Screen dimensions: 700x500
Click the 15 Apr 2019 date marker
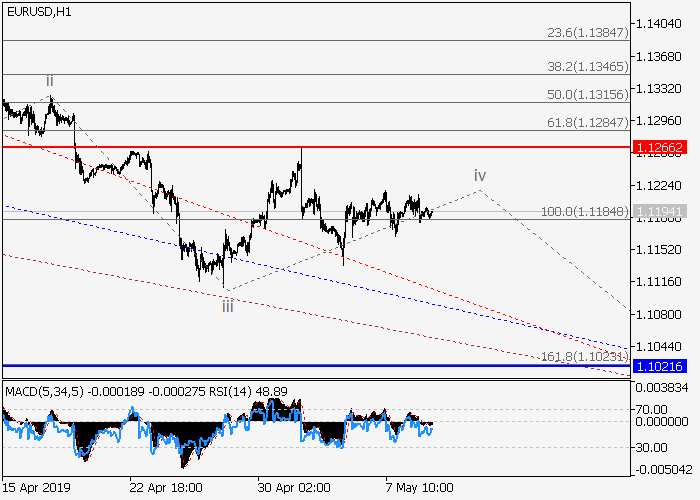click(x=35, y=488)
